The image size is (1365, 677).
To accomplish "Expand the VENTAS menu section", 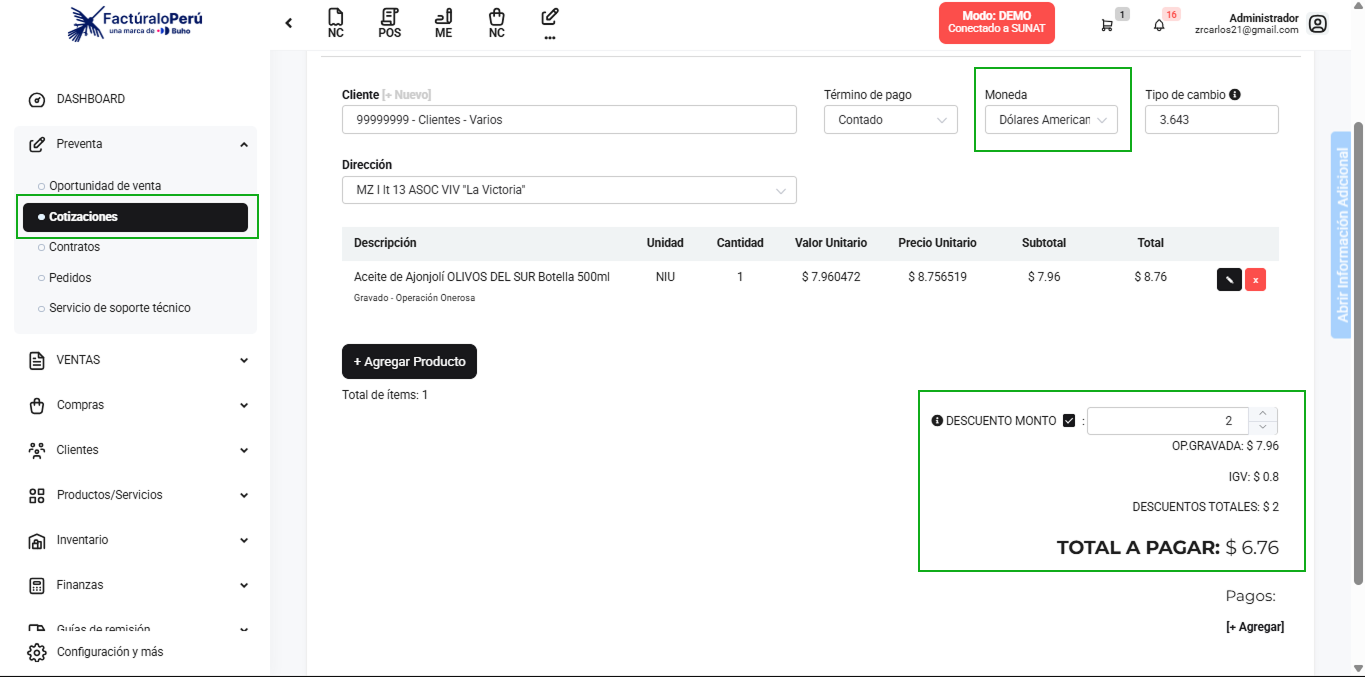I will pyautogui.click(x=138, y=360).
